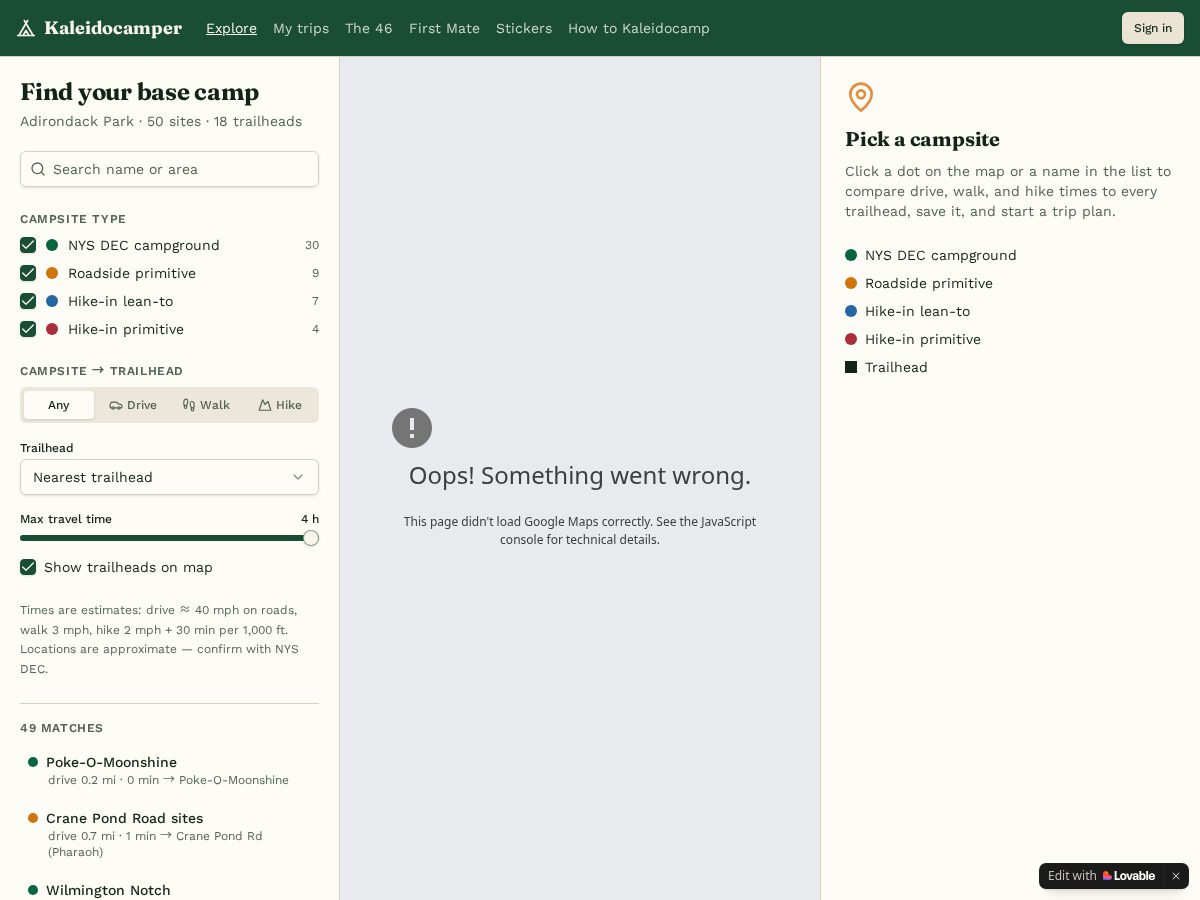
Task: Open How to Kaleidocamp guide
Action: pyautogui.click(x=639, y=28)
